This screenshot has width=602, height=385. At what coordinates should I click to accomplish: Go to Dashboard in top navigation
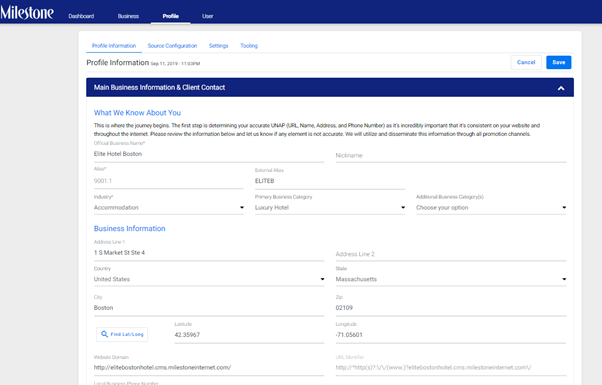pyautogui.click(x=81, y=16)
